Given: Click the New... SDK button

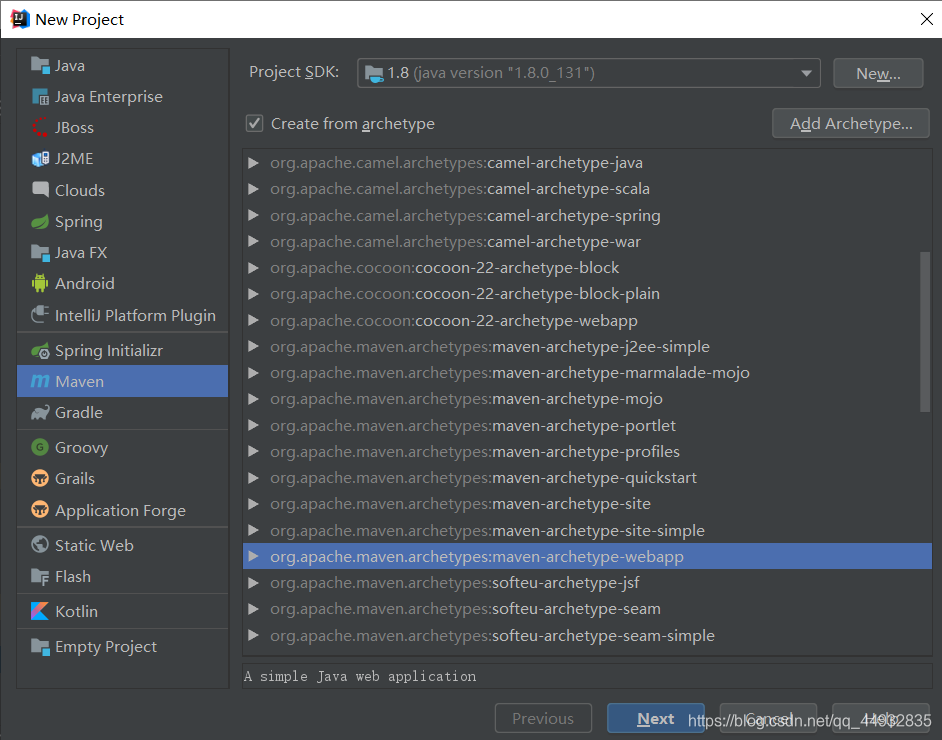Looking at the screenshot, I should tap(878, 73).
